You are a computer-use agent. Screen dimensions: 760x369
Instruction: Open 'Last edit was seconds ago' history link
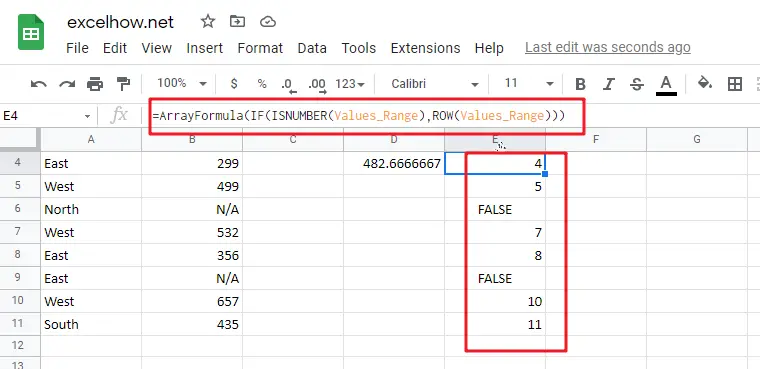[608, 48]
